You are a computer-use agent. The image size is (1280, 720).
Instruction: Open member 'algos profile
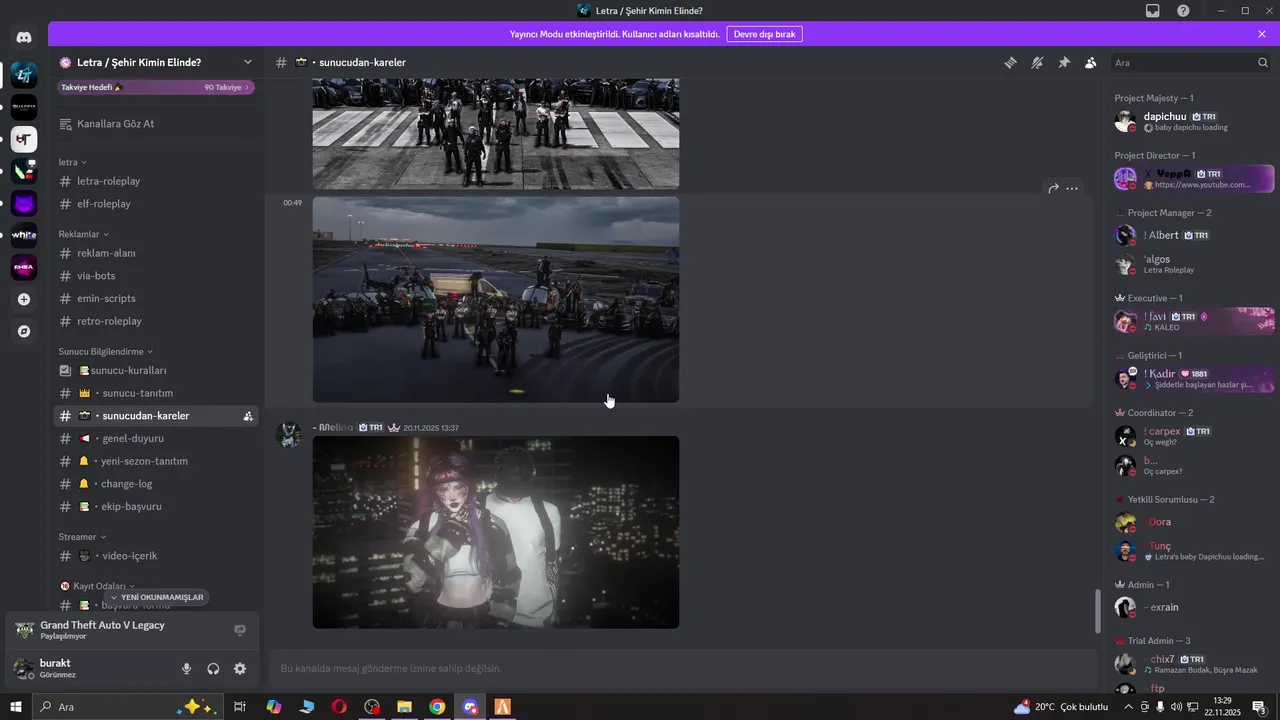click(x=1194, y=264)
